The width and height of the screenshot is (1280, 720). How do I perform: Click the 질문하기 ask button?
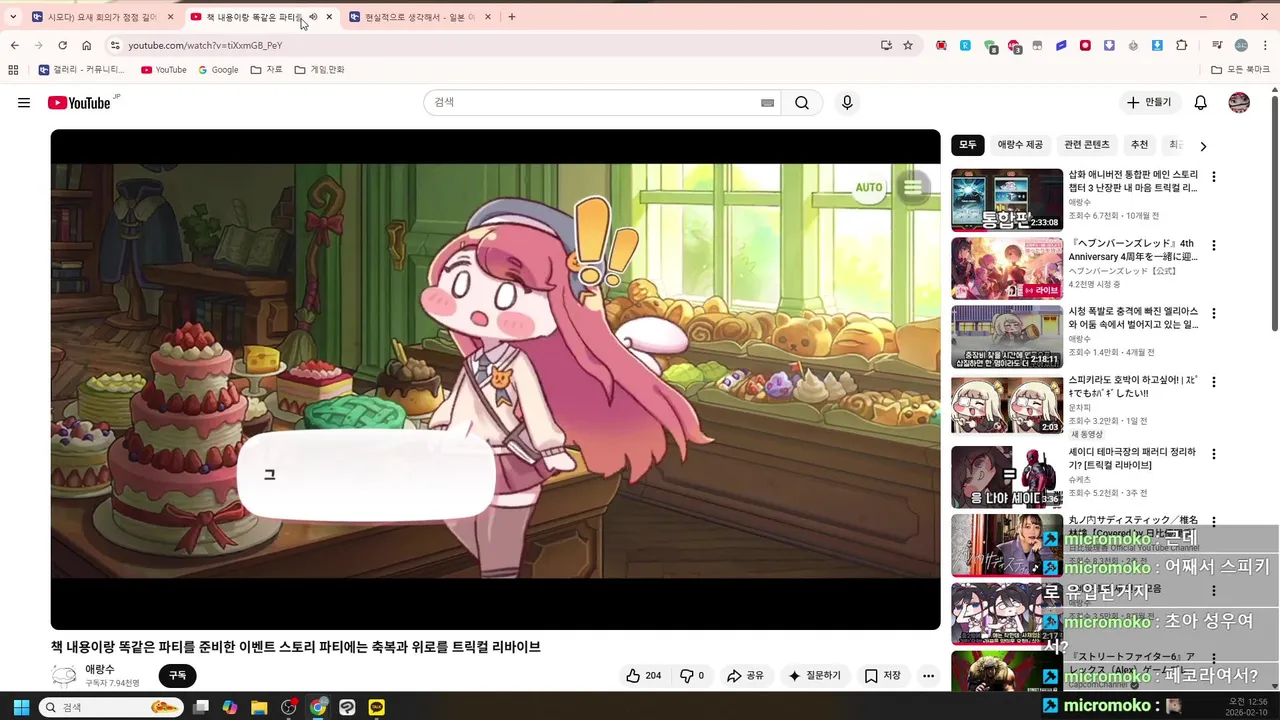tap(815, 676)
